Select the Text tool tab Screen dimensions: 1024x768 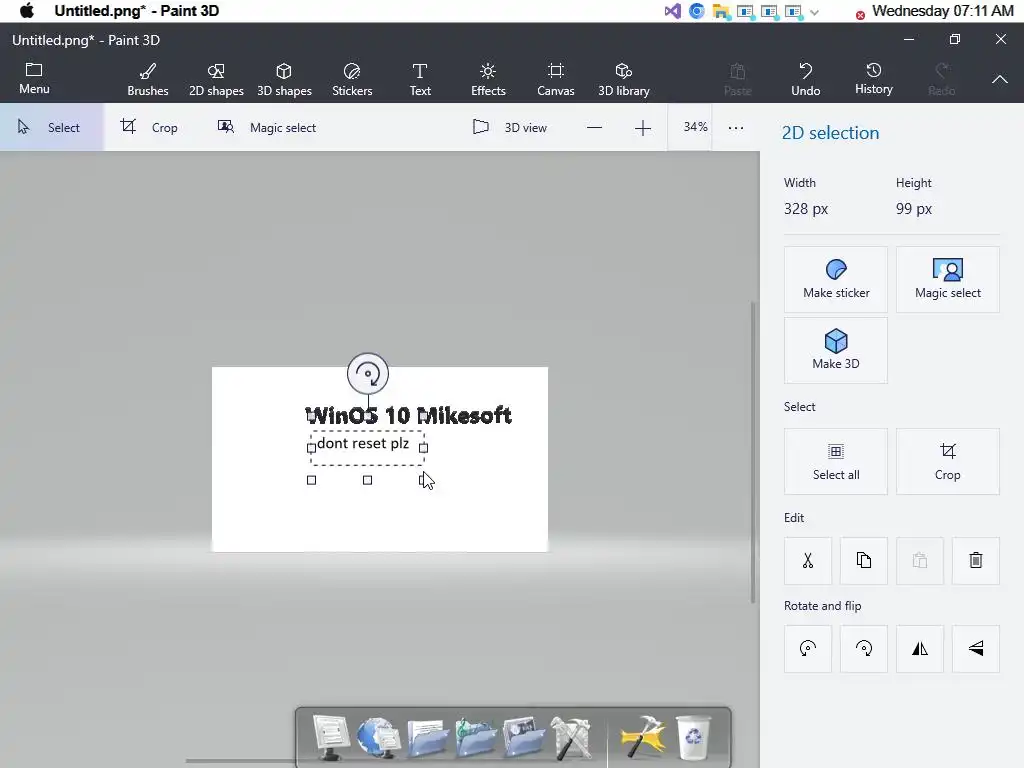[420, 80]
